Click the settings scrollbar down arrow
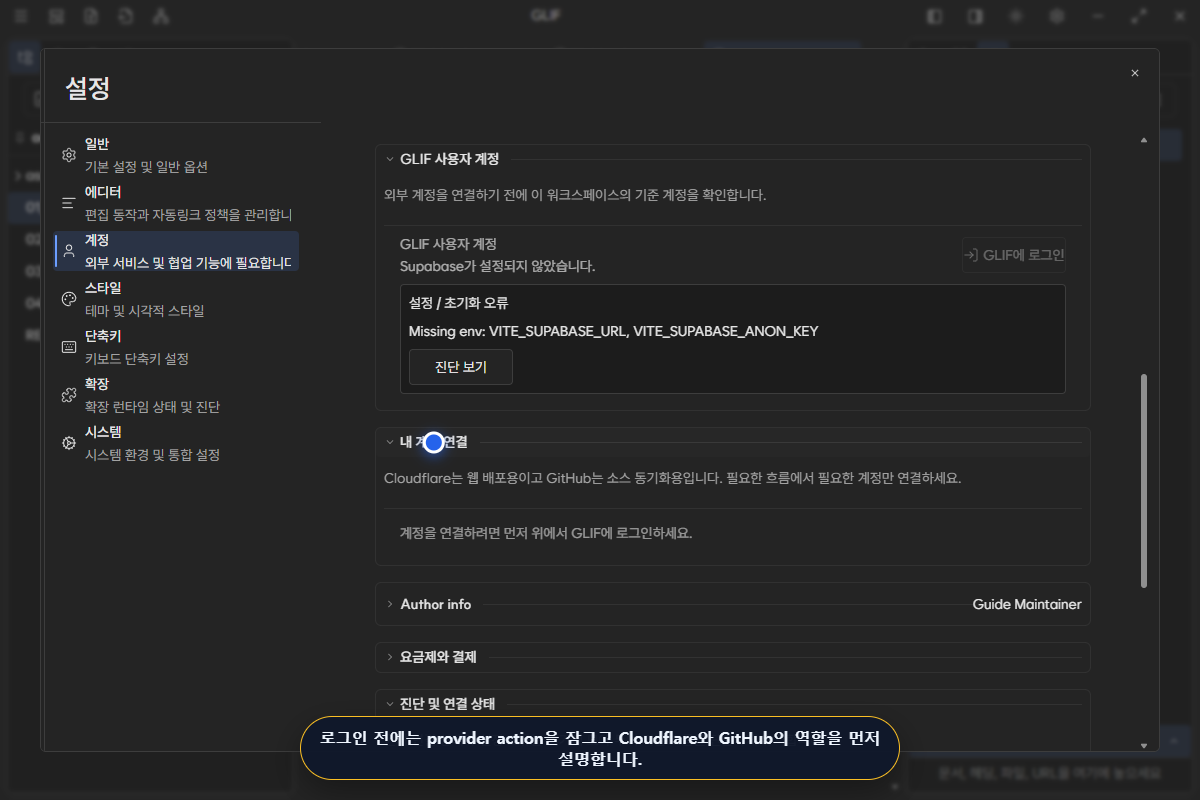Screen dimensions: 1200x800 click(x=1144, y=745)
